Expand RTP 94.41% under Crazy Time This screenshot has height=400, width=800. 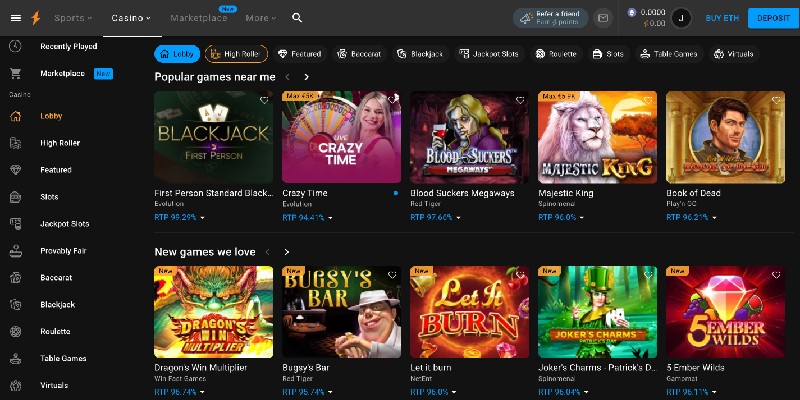[307, 217]
